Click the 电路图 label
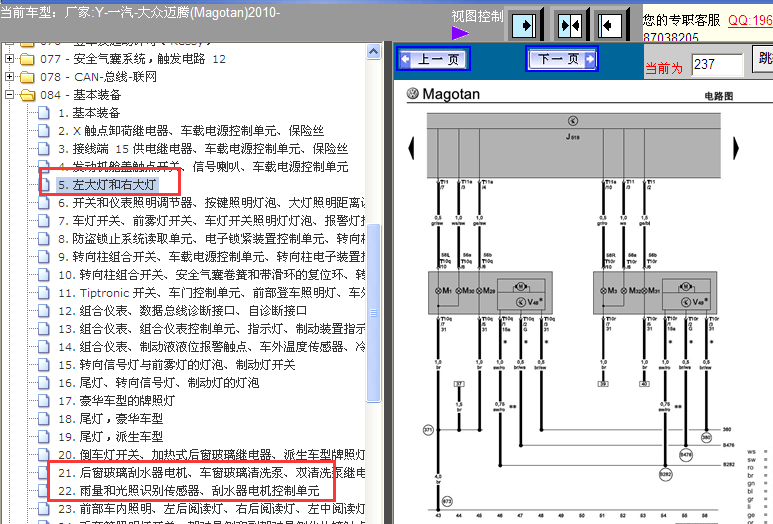The height and width of the screenshot is (524, 773). pyautogui.click(x=719, y=96)
